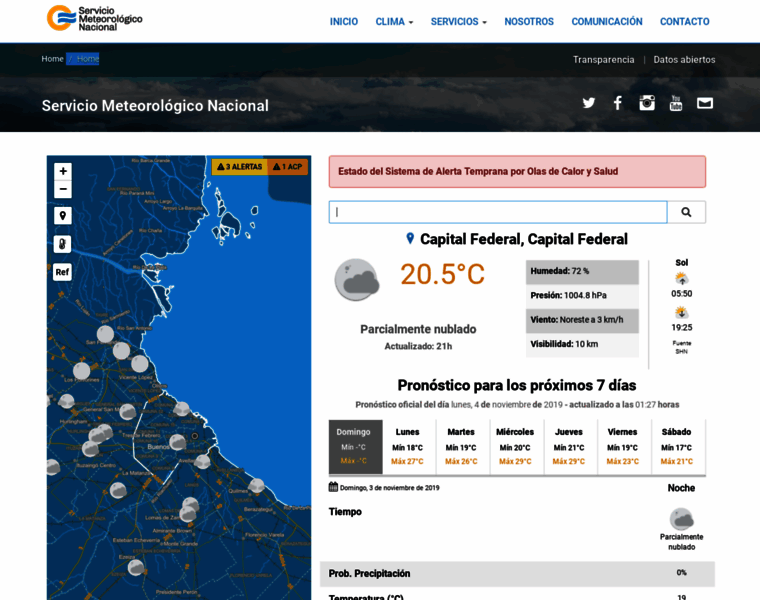The image size is (760, 600).
Task: Go to the INICIO menu item
Action: click(344, 22)
